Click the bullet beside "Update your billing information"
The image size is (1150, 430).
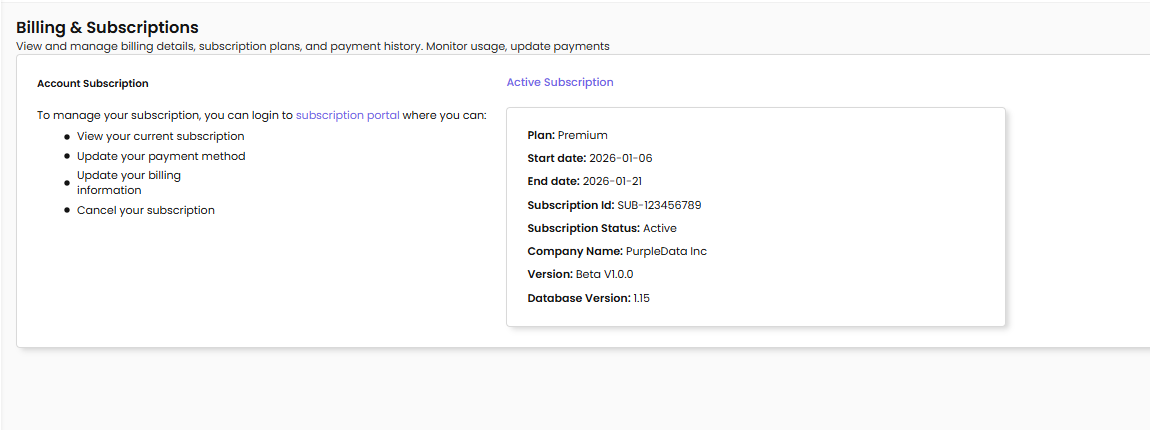(x=67, y=183)
